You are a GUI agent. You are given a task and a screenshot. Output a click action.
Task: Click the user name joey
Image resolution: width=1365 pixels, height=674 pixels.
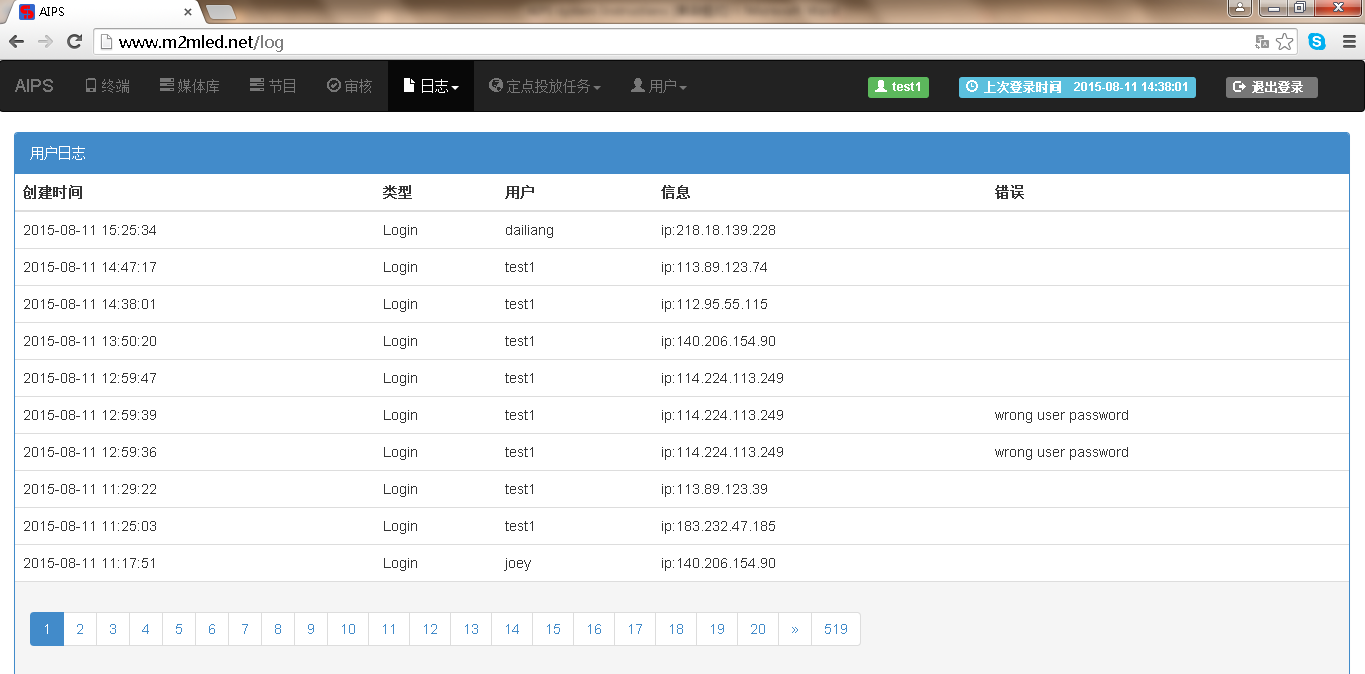tap(518, 563)
